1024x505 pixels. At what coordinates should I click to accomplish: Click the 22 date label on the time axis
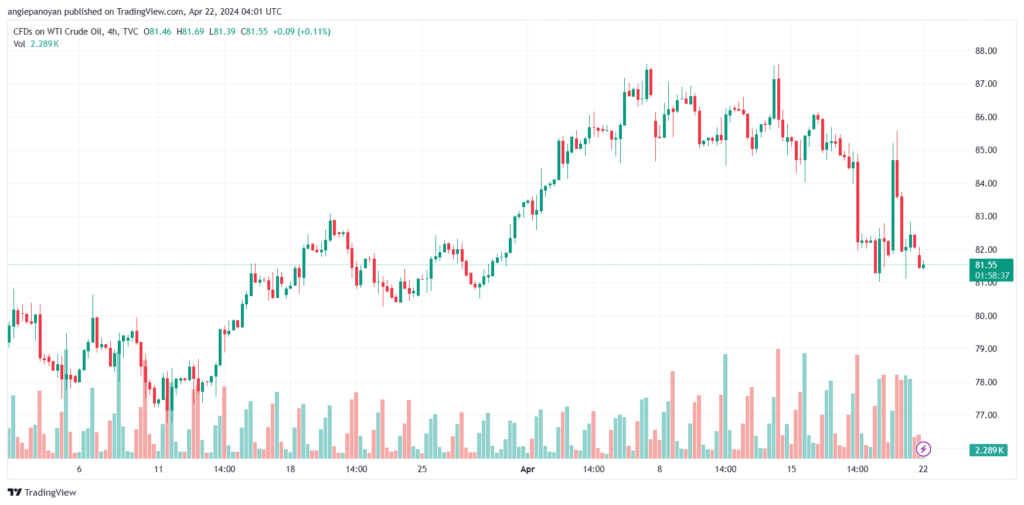(923, 469)
